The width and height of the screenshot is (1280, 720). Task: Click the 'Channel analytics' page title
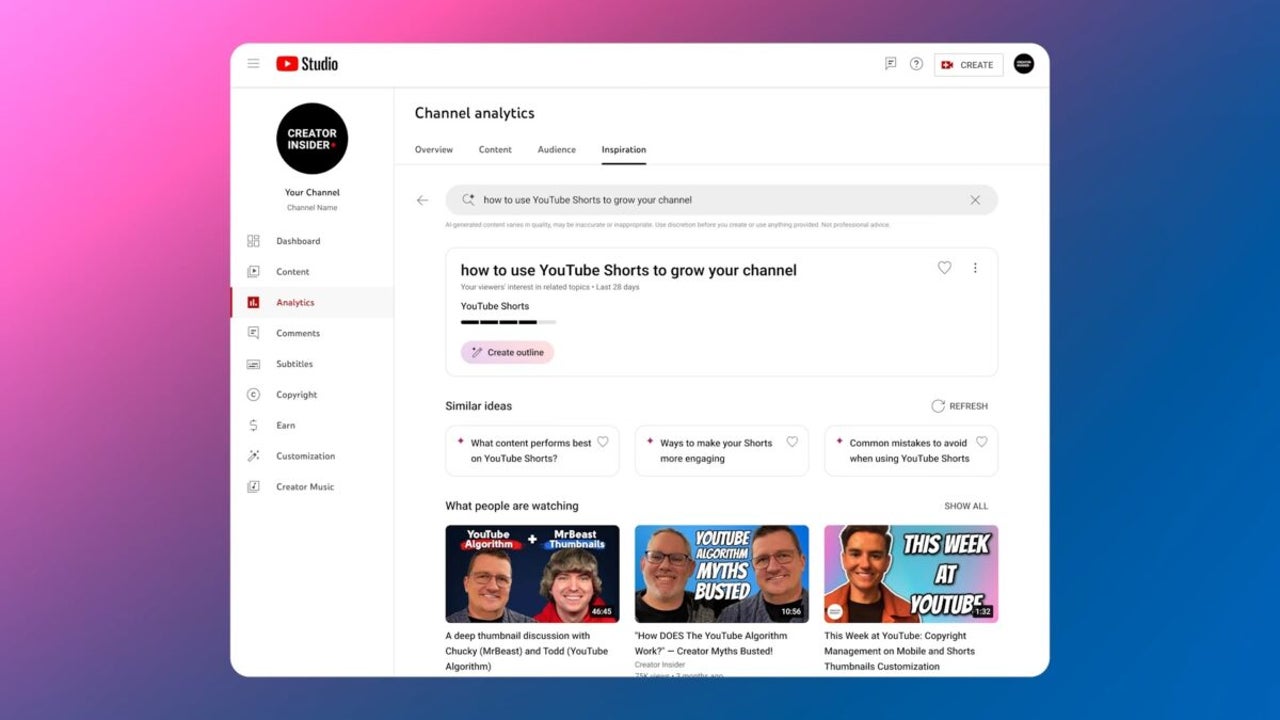pos(475,113)
